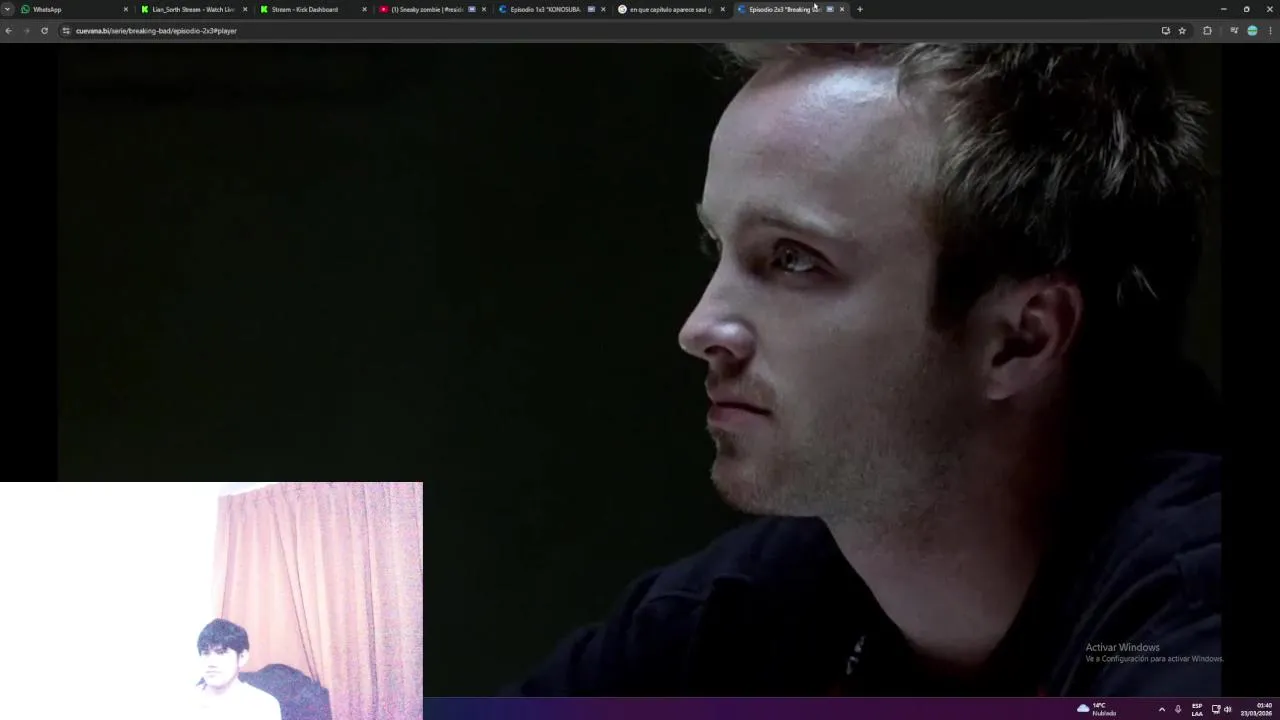Open the Chrome profile avatar
Image resolution: width=1280 pixels, height=720 pixels.
(1252, 31)
